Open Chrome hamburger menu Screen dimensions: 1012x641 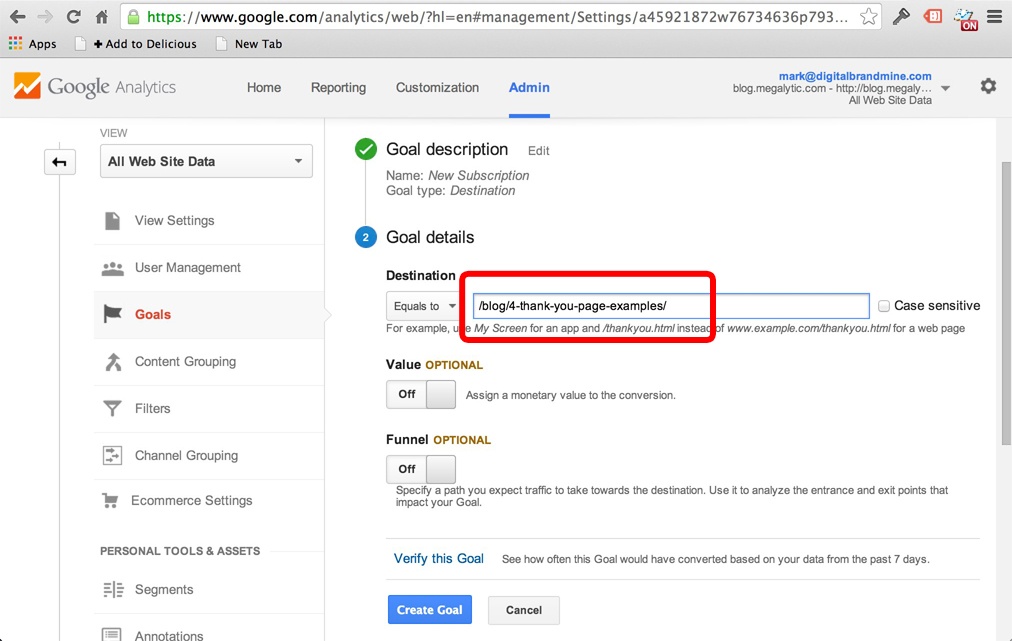pos(995,17)
